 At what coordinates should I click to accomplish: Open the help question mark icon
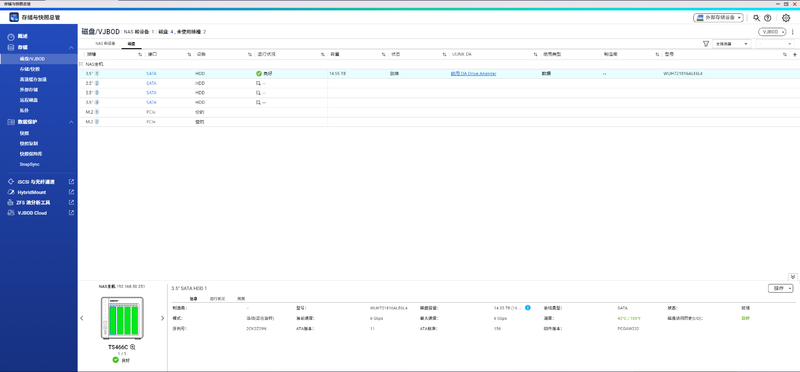tap(767, 18)
